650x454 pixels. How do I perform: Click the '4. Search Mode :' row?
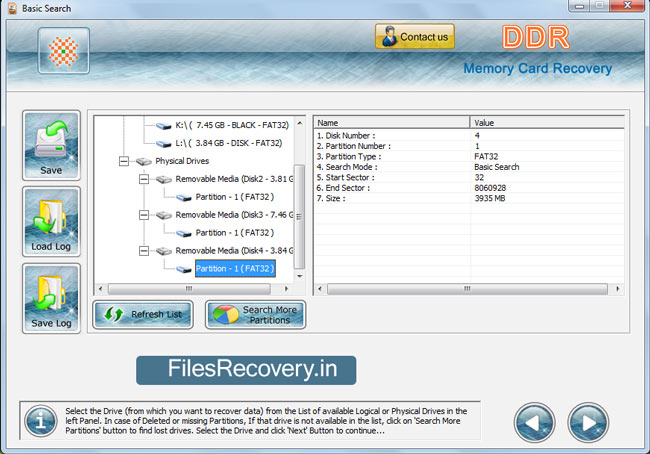click(469, 167)
